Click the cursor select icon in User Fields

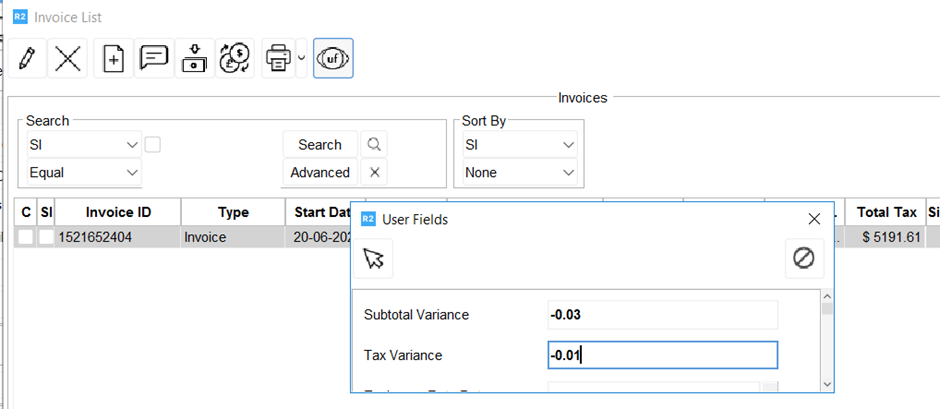(x=373, y=259)
